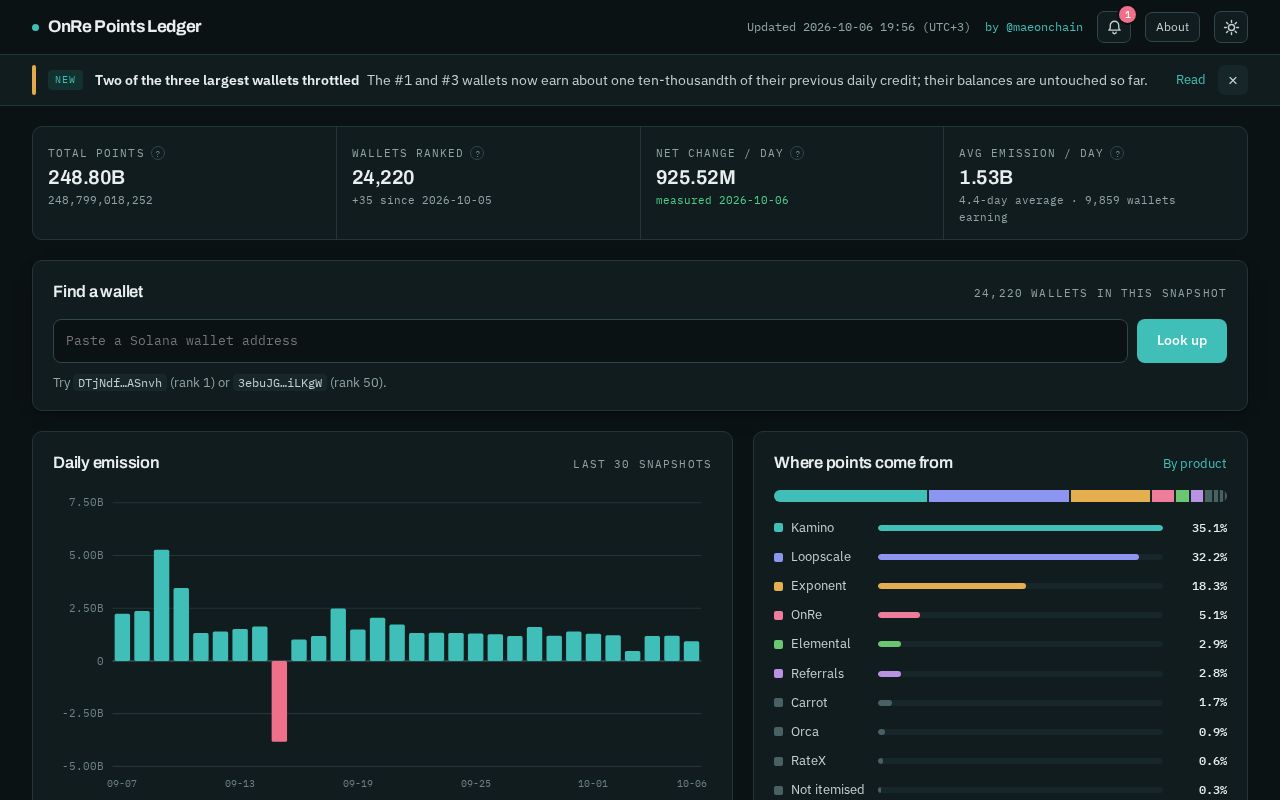Select the negative pink emission bar

pos(279,701)
